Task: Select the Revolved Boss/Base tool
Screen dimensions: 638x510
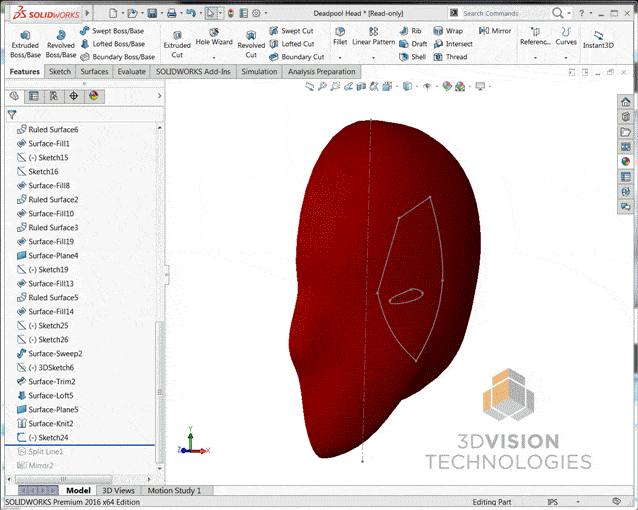Action: point(61,44)
